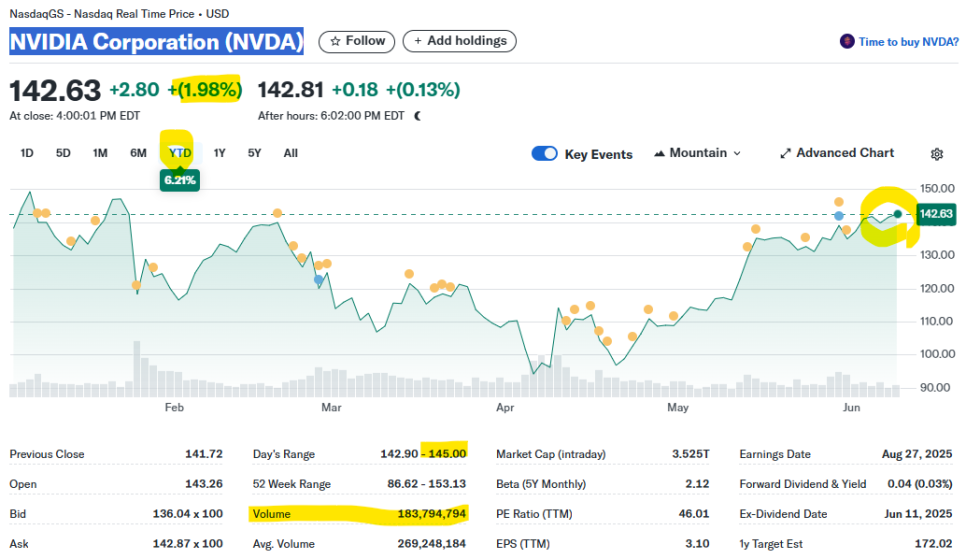Viewport: 966px width, 559px height.
Task: Click the PE Ratio (TTM) value 46.01
Action: click(x=694, y=513)
